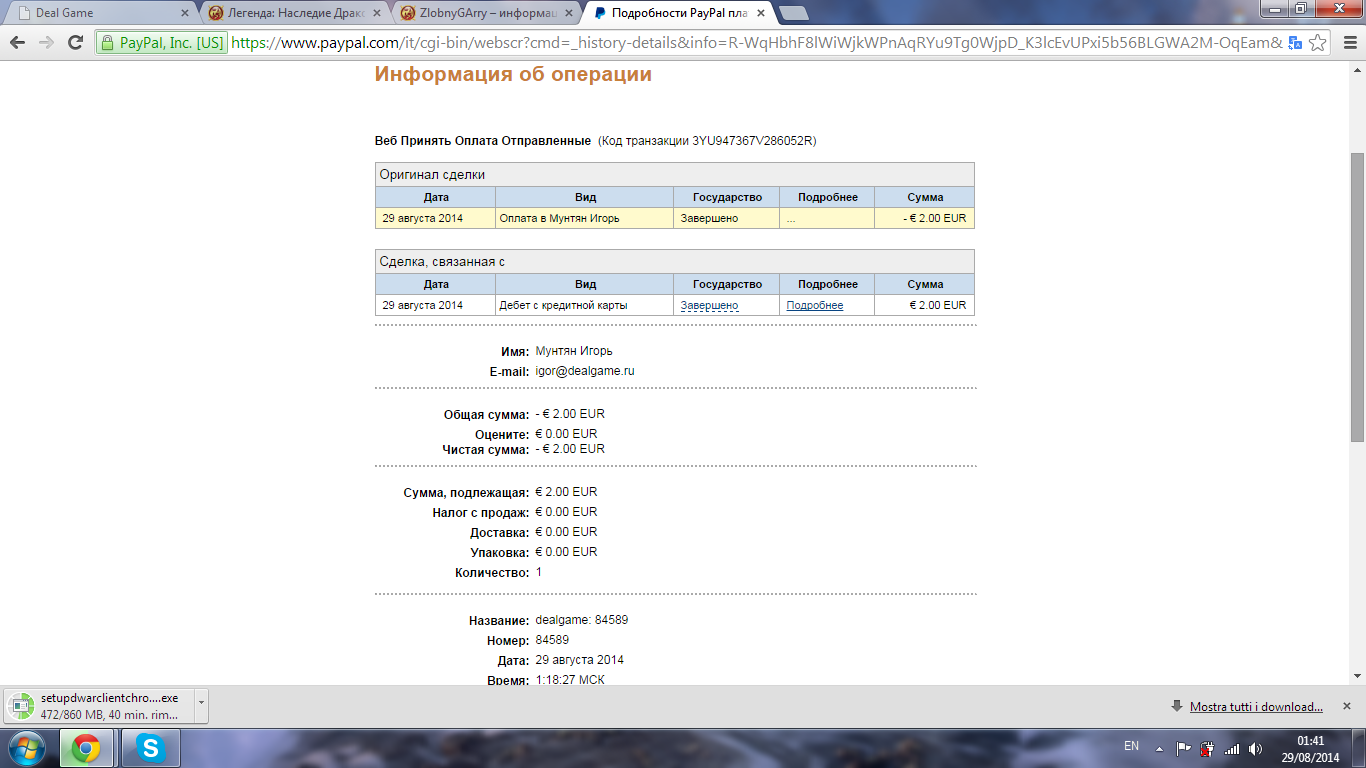Click the Имя value Мунтян Игорь
1366x768 pixels.
pos(574,351)
